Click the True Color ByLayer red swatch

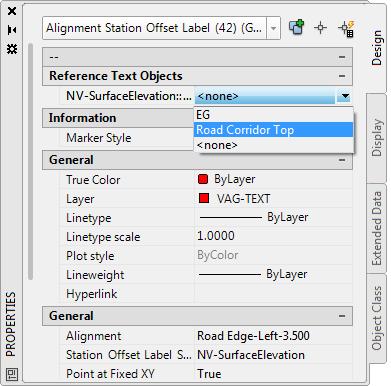[x=203, y=179]
